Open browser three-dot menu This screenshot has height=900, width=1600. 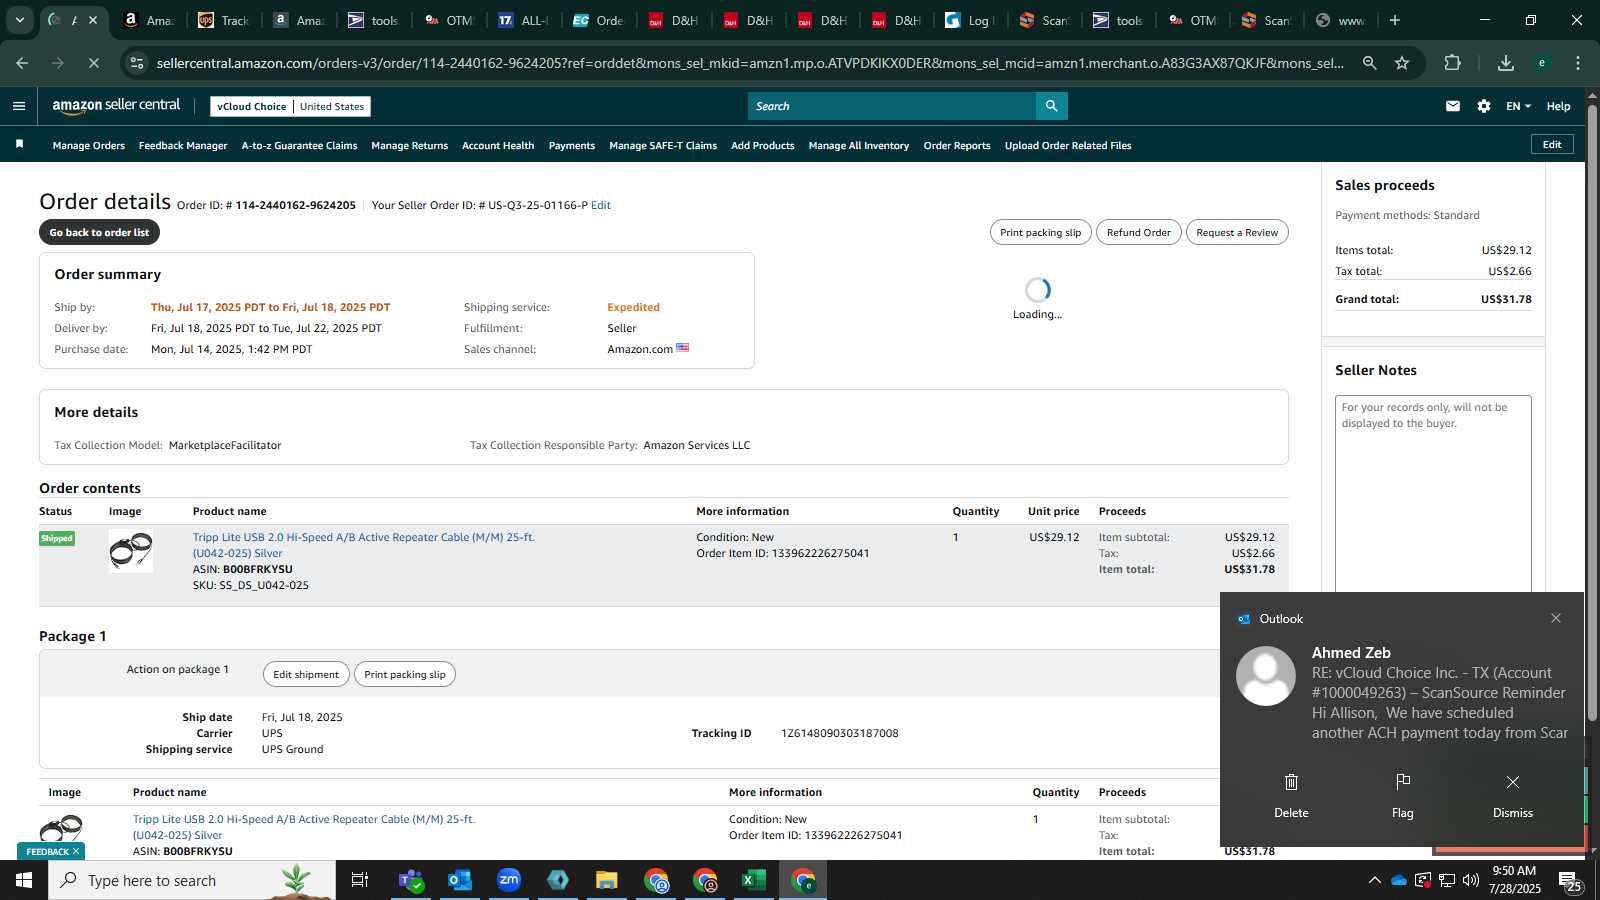(1578, 63)
